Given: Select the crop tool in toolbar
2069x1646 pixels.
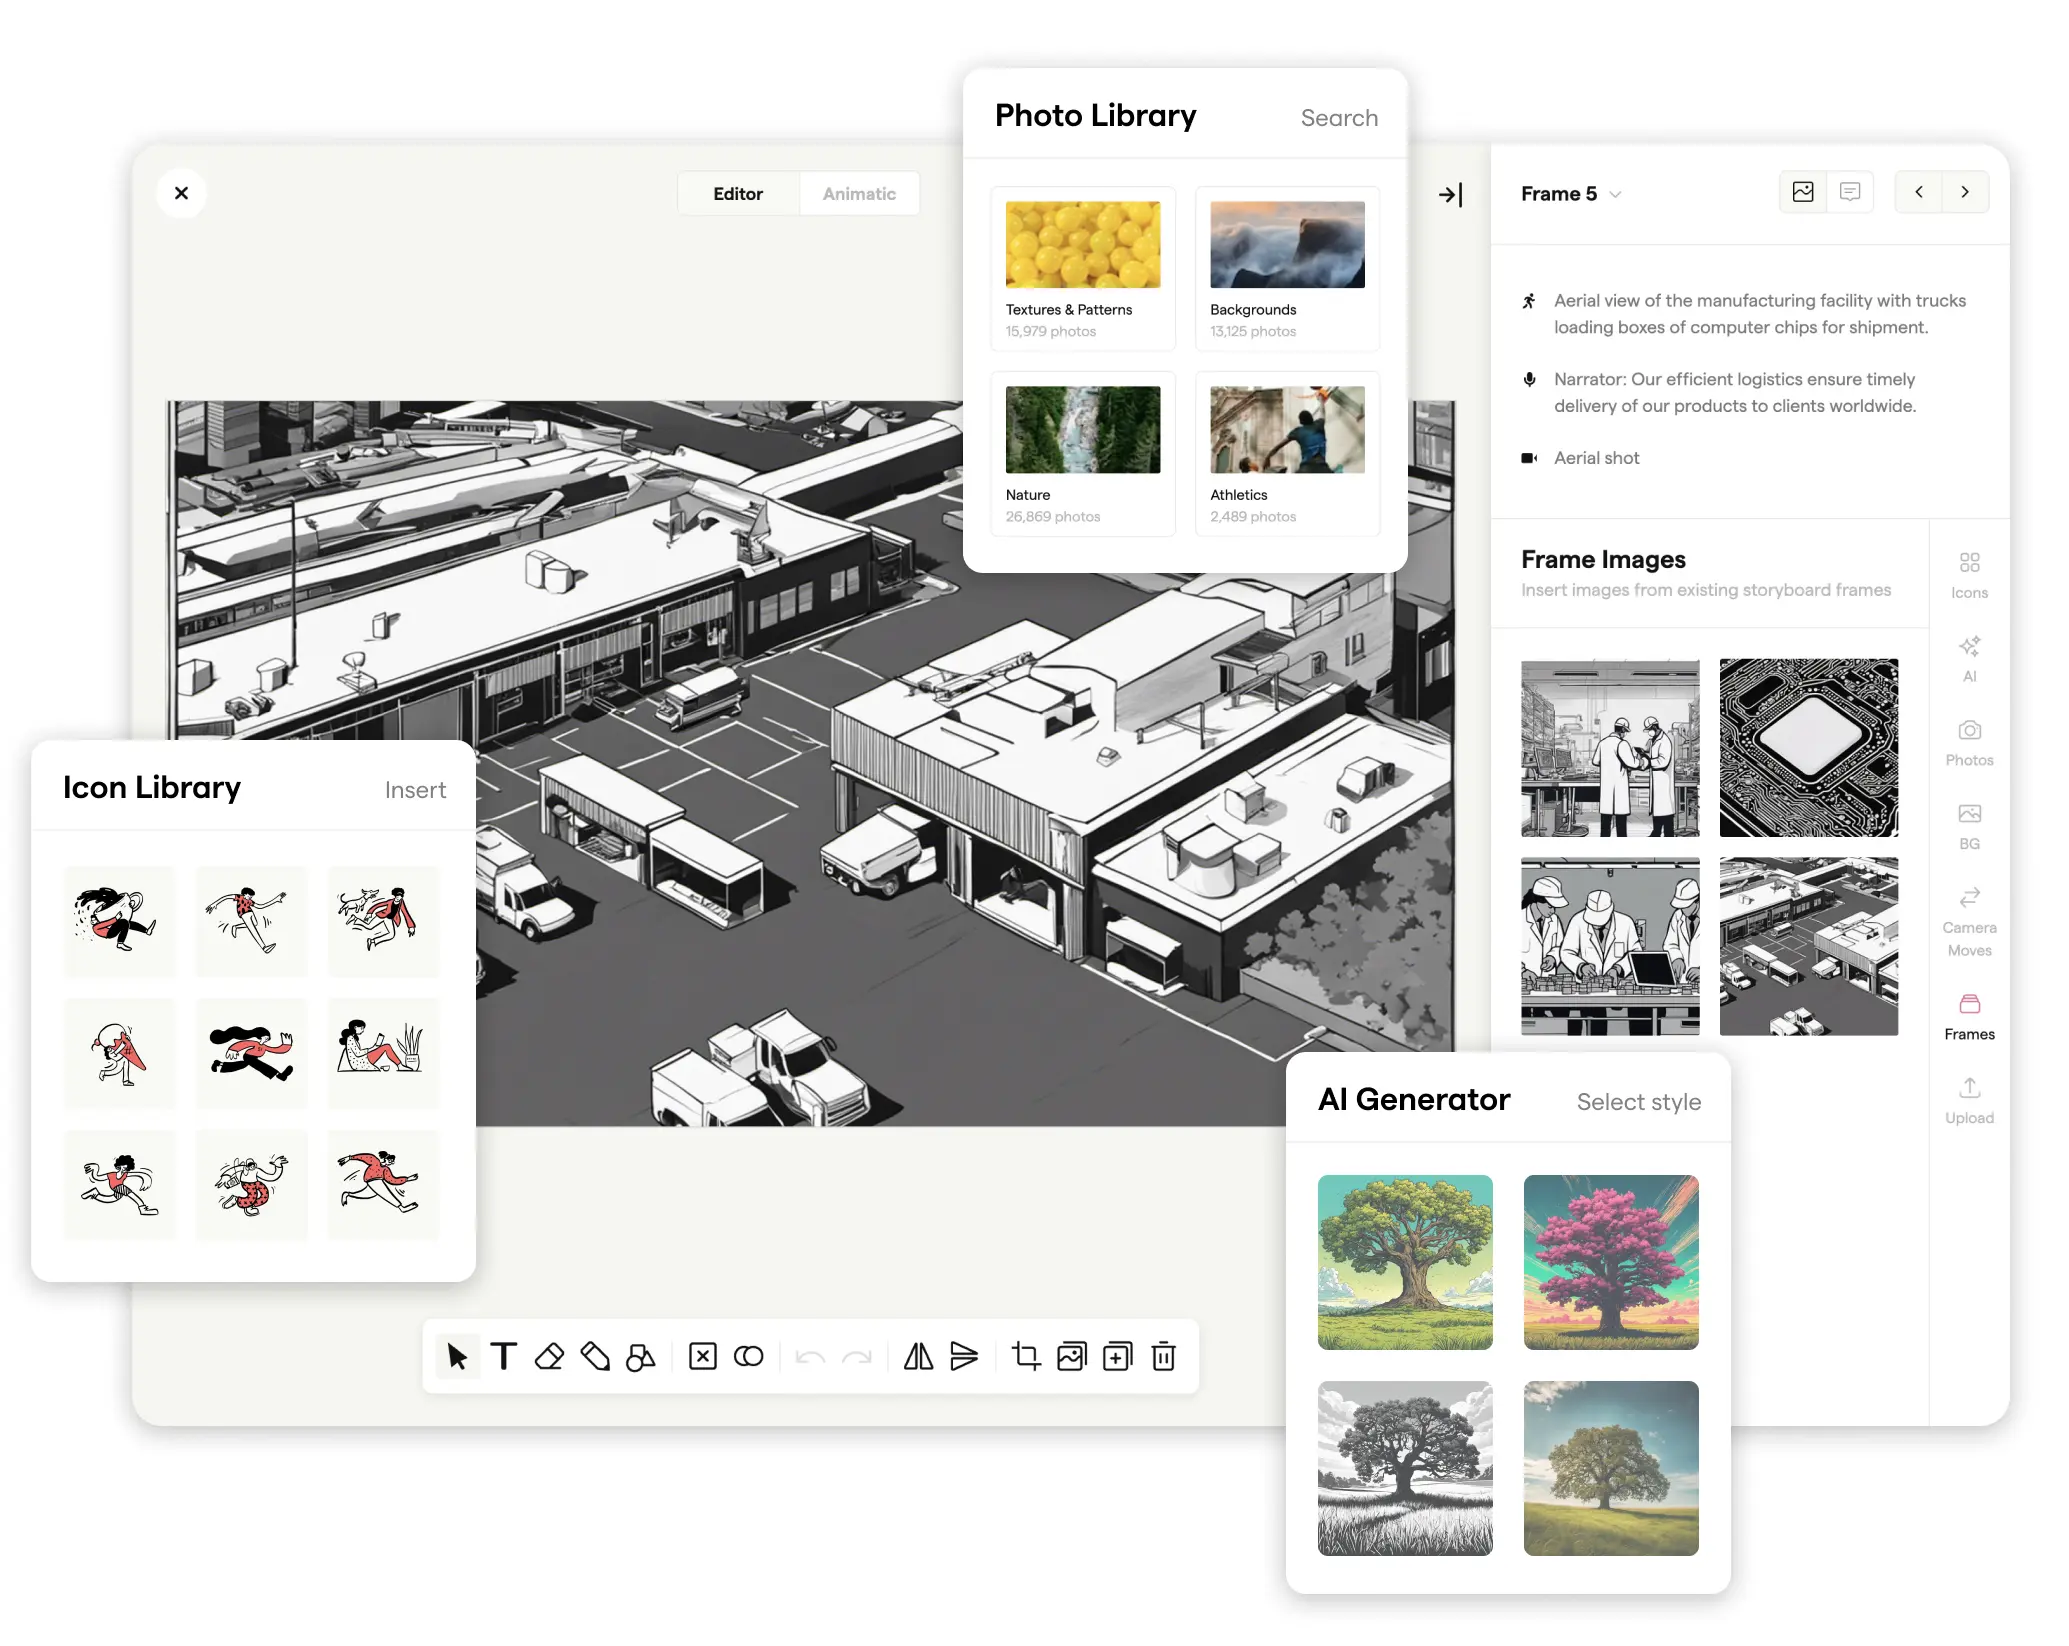Looking at the screenshot, I should [x=1024, y=1355].
